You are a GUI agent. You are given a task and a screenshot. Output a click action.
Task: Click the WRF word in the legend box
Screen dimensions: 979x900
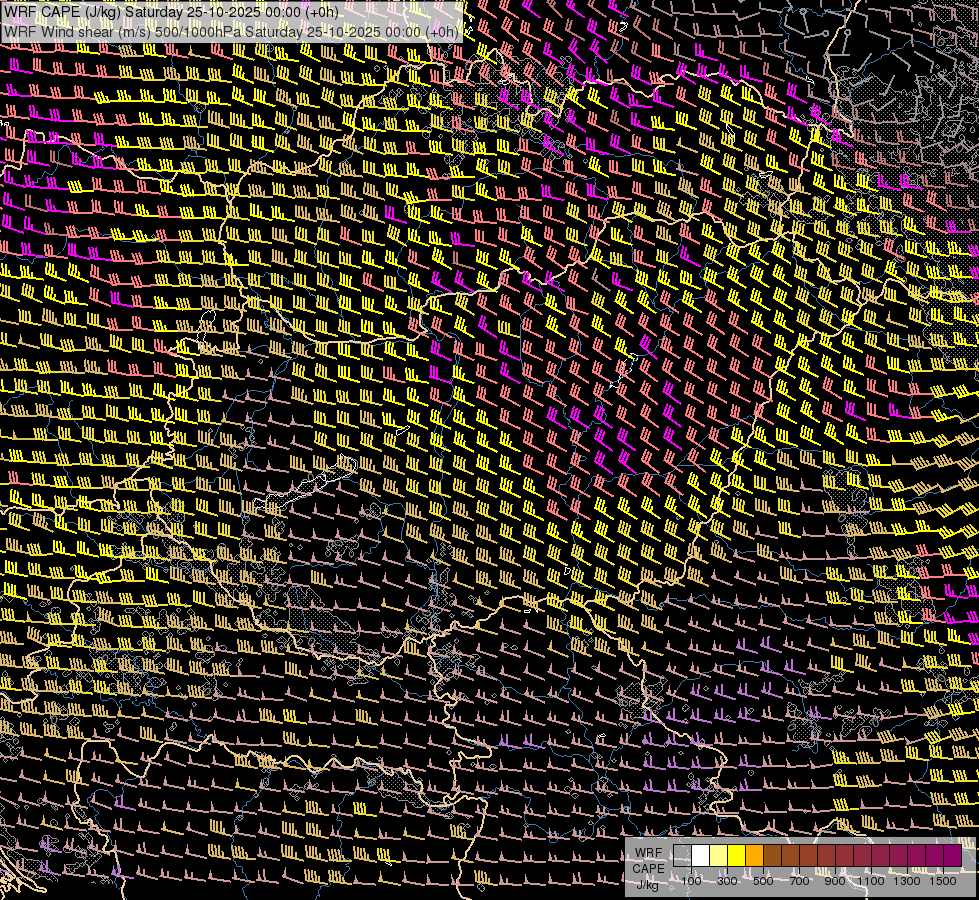(x=649, y=853)
